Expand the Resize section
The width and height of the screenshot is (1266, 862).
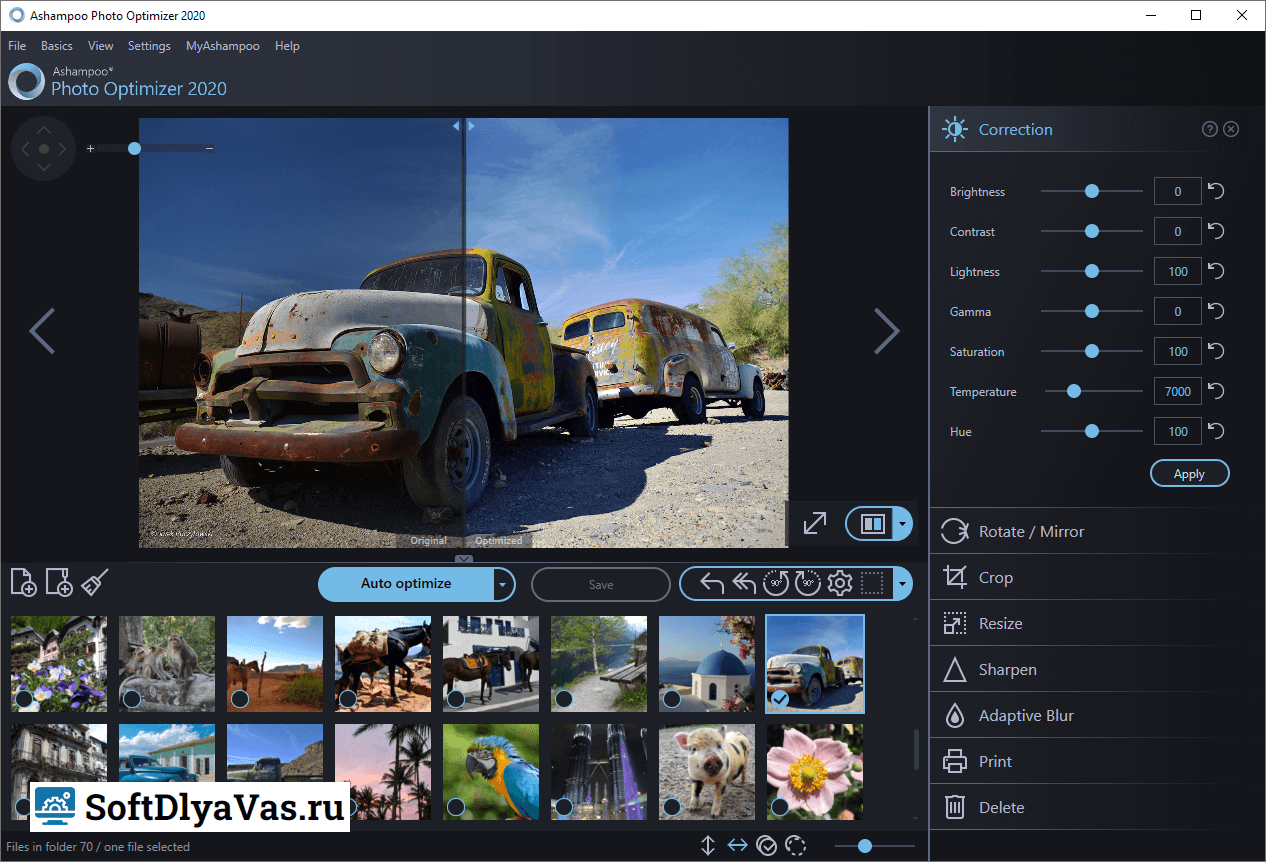[x=1097, y=623]
